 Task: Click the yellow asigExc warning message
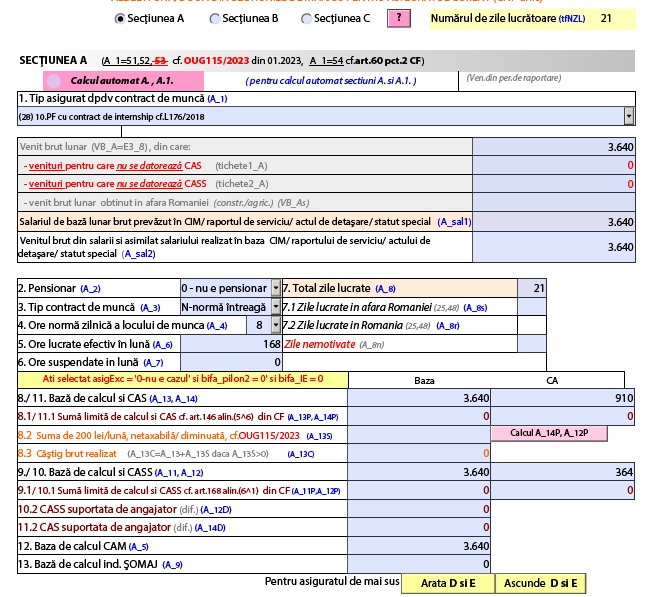tap(183, 379)
